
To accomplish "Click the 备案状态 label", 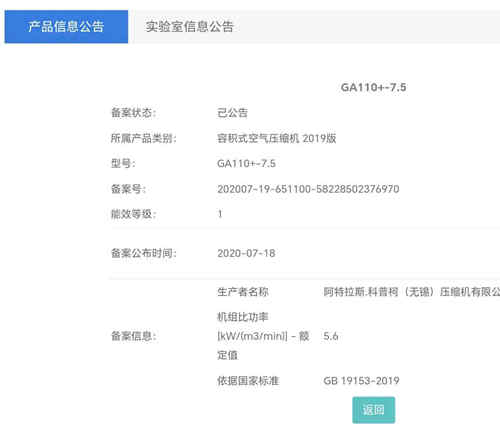I will [133, 113].
